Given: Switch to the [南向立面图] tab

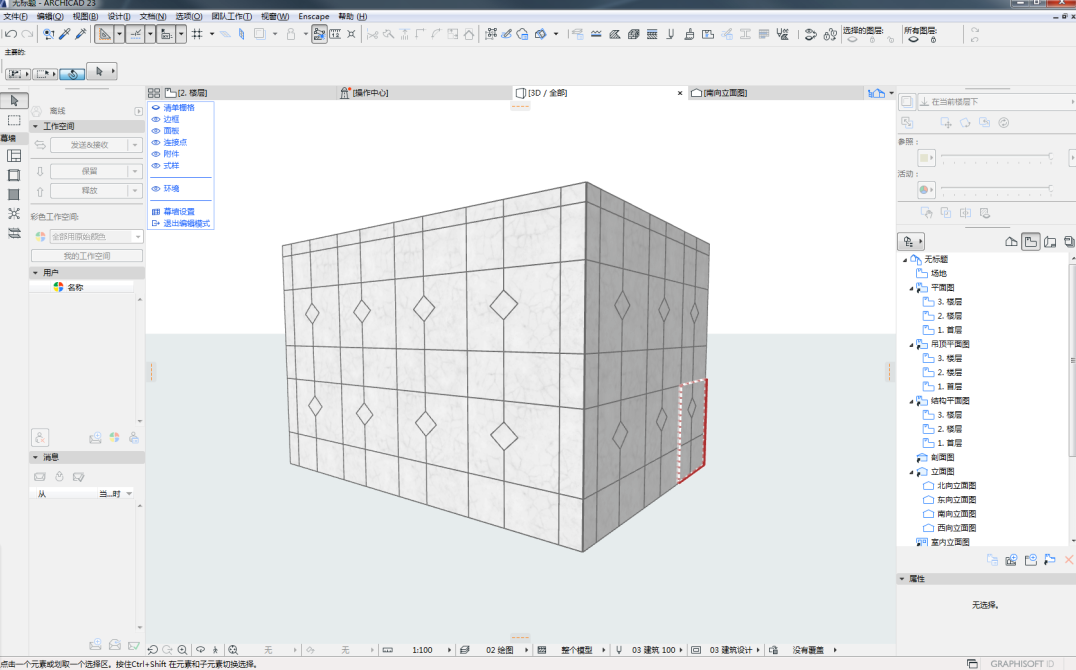Looking at the screenshot, I should click(776, 93).
